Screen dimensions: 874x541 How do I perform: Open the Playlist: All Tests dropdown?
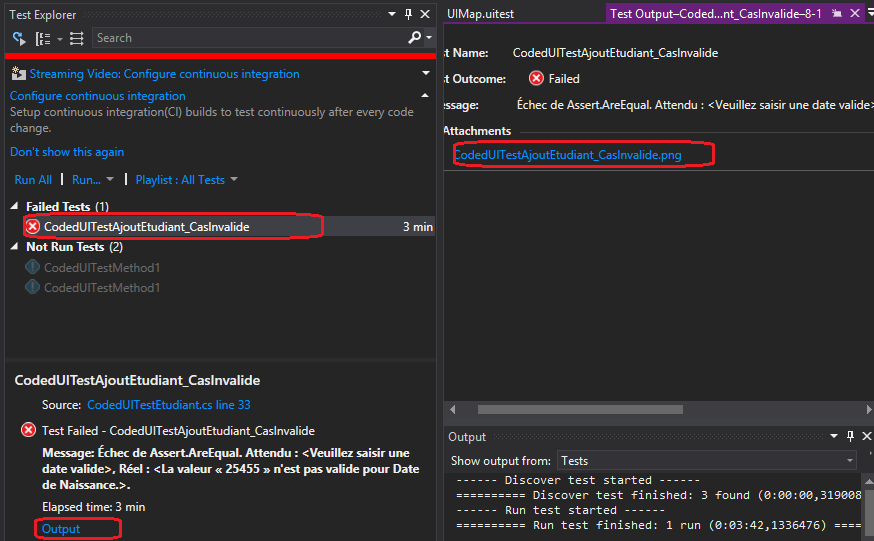point(187,180)
